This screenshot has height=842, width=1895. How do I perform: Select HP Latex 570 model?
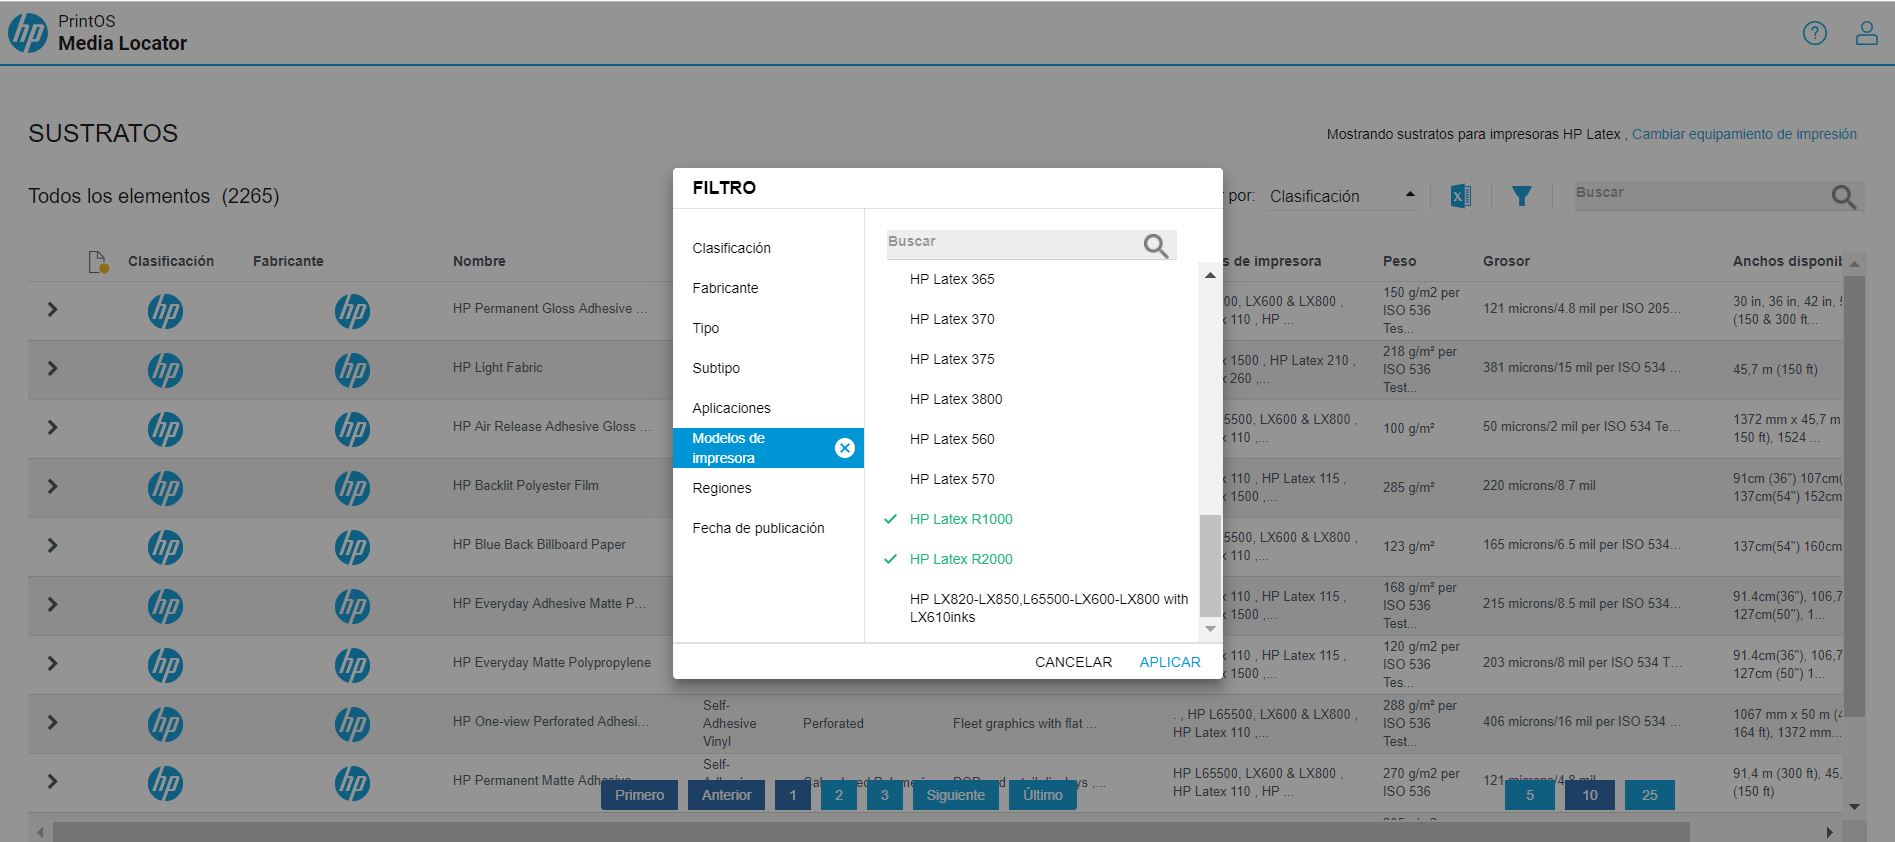[x=952, y=479]
